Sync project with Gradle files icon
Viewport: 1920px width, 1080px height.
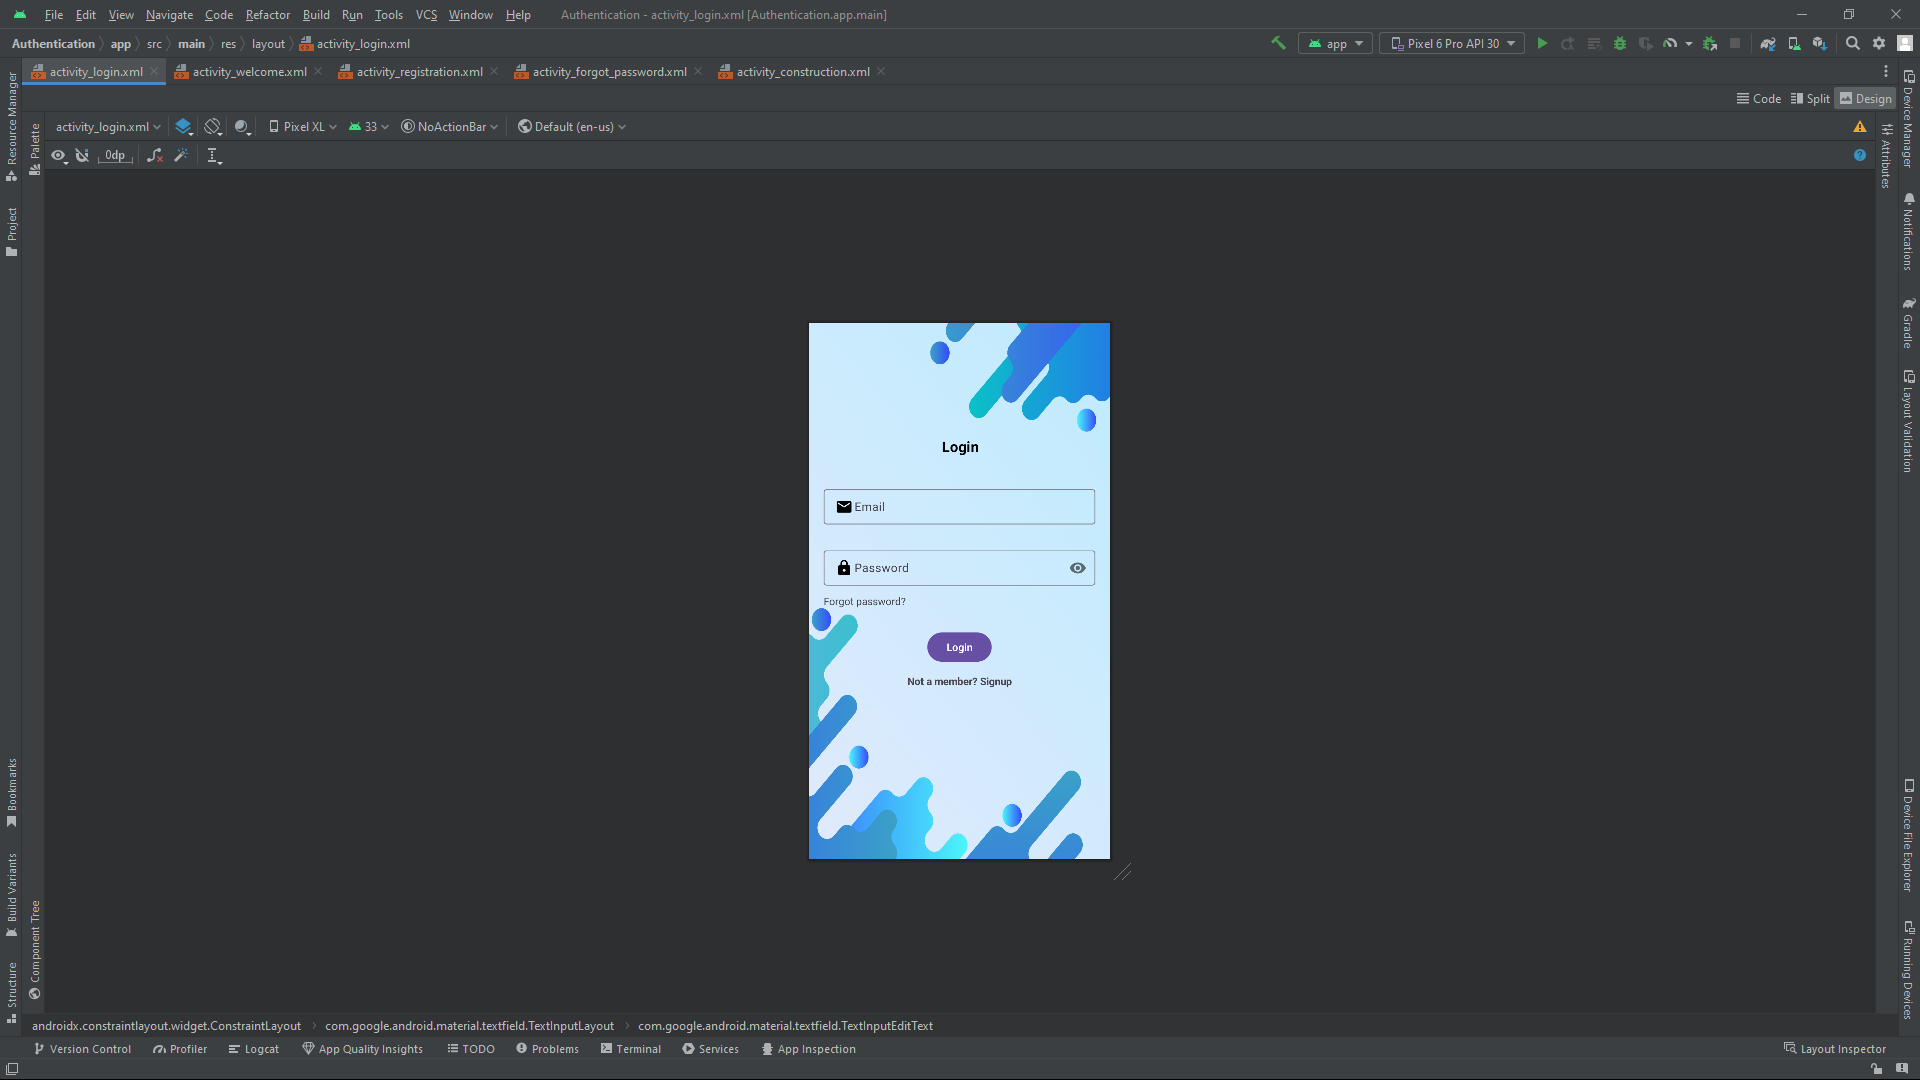pyautogui.click(x=1768, y=43)
